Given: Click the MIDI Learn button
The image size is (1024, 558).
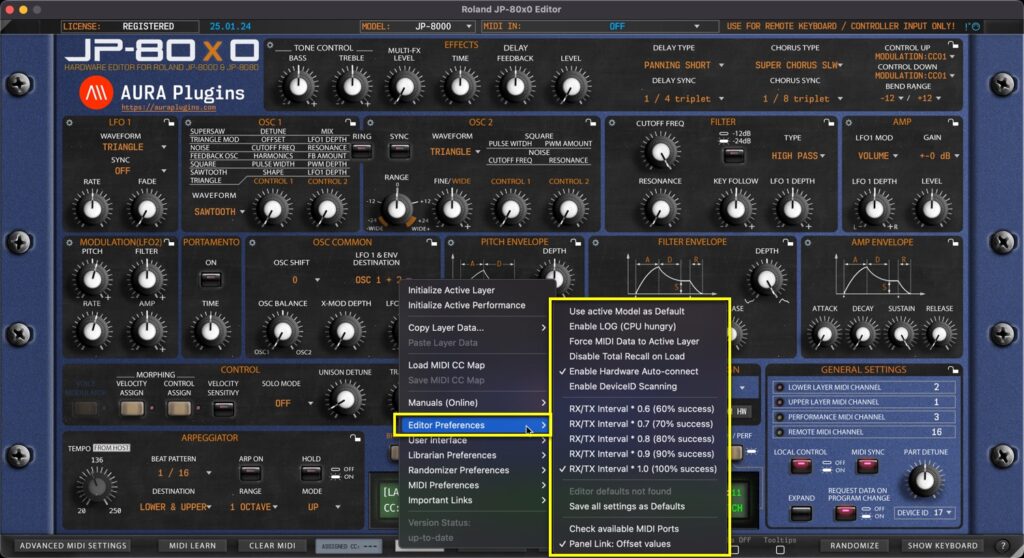Looking at the screenshot, I should (x=192, y=546).
